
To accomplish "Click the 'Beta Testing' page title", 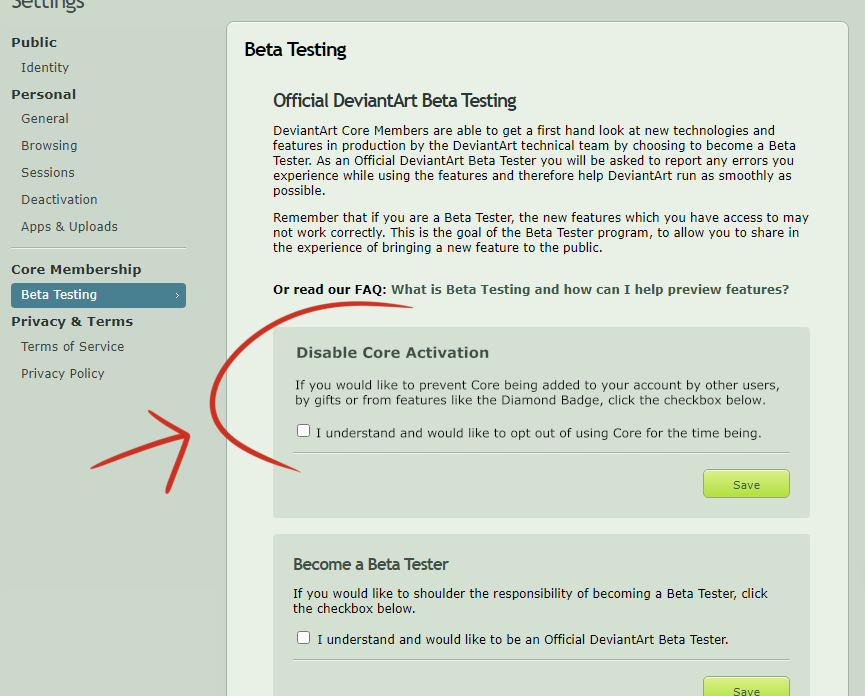I will point(295,50).
